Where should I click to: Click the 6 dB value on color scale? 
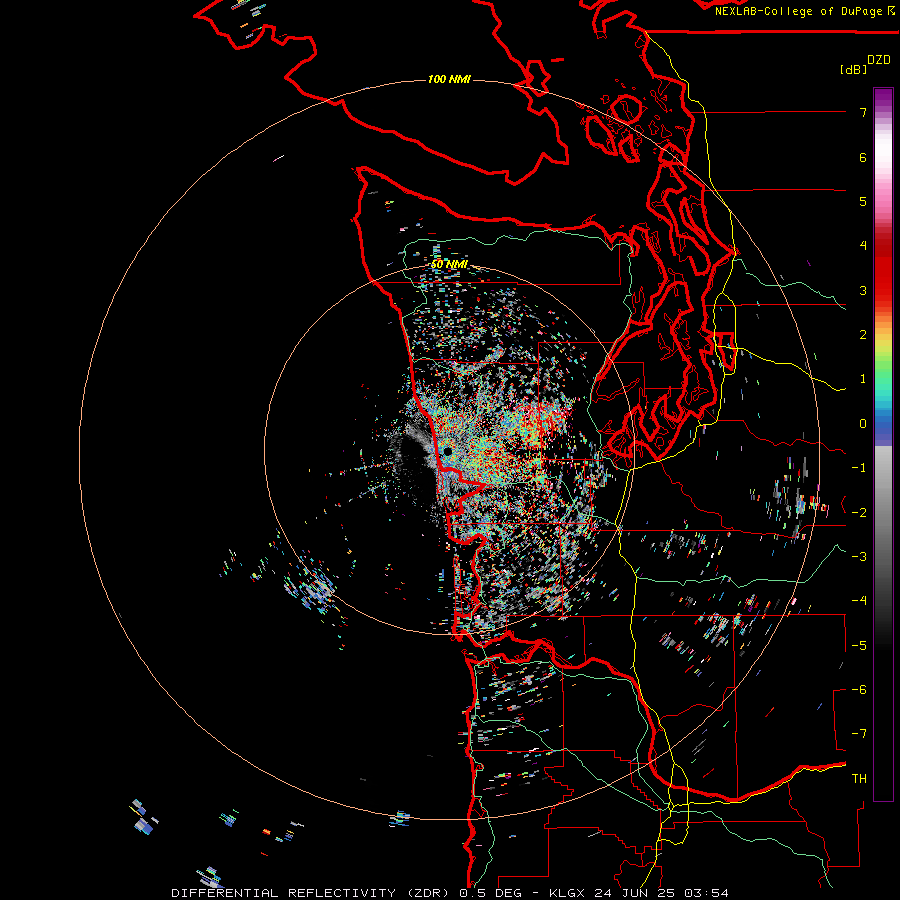863,157
